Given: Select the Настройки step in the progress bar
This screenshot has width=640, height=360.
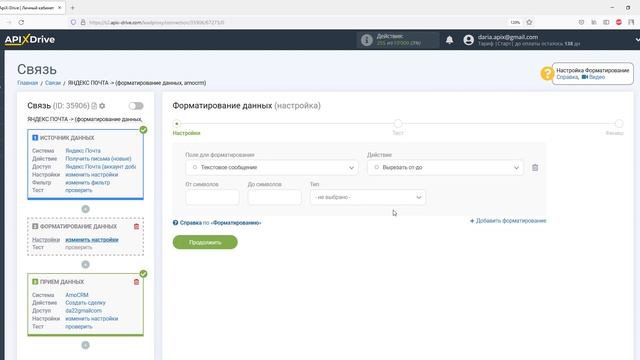Looking at the screenshot, I should (x=177, y=123).
